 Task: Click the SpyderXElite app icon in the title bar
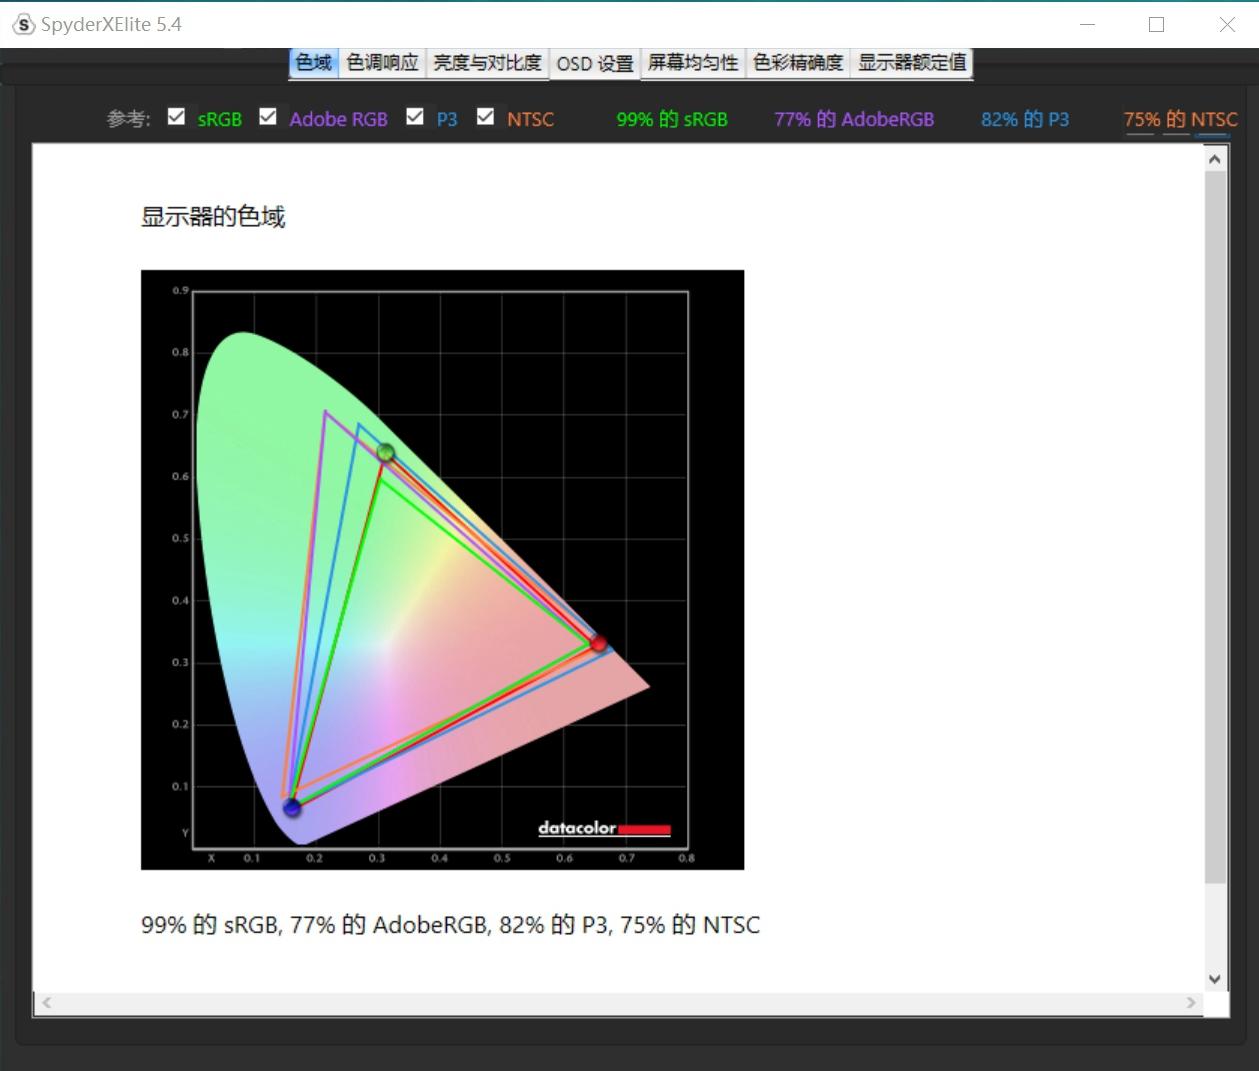pos(22,24)
